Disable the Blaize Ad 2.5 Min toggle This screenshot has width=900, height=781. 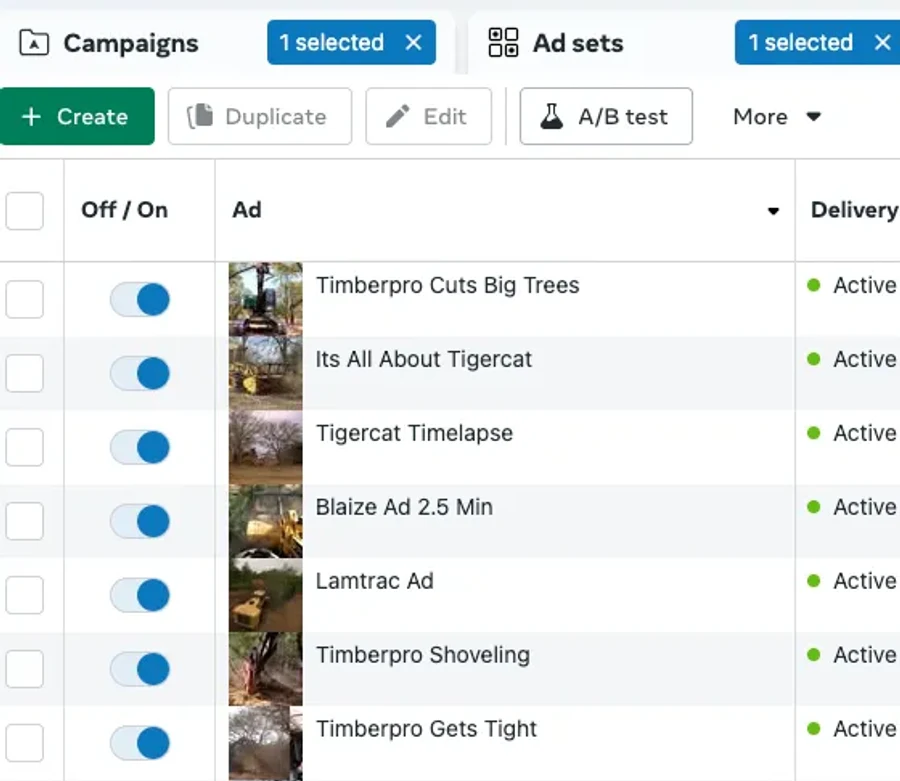pyautogui.click(x=140, y=521)
